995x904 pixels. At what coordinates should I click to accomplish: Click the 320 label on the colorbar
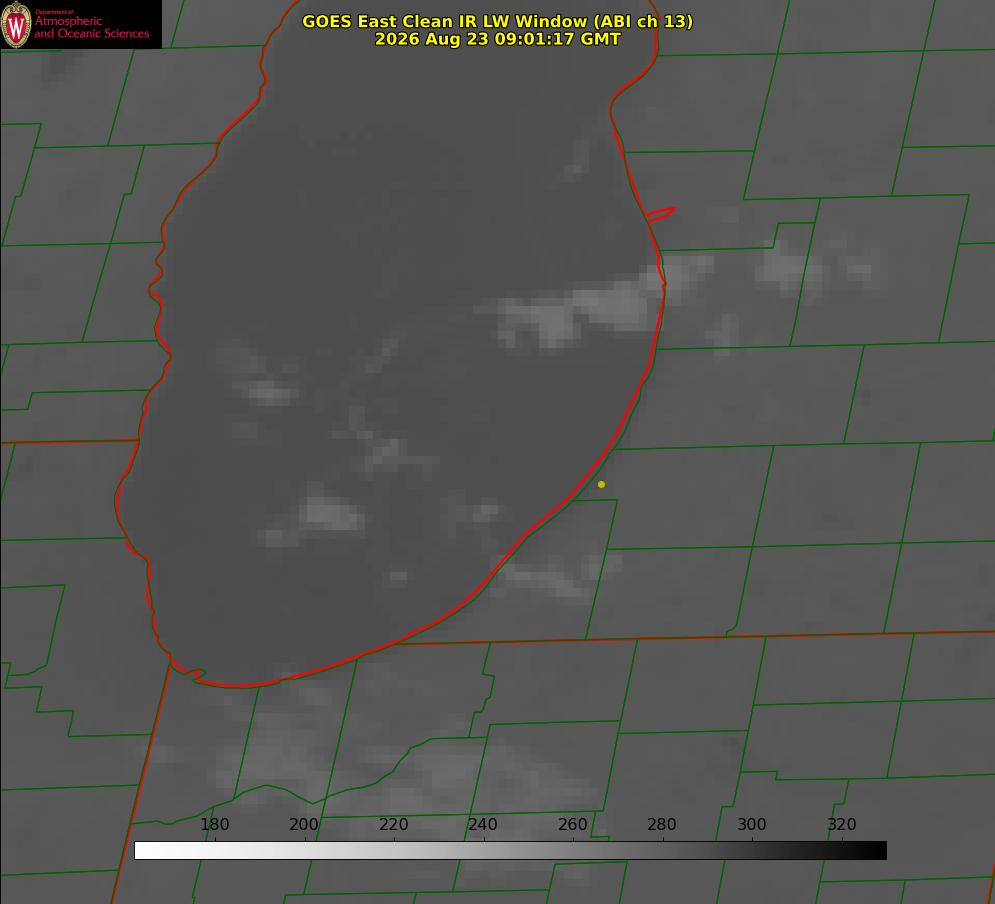[842, 824]
